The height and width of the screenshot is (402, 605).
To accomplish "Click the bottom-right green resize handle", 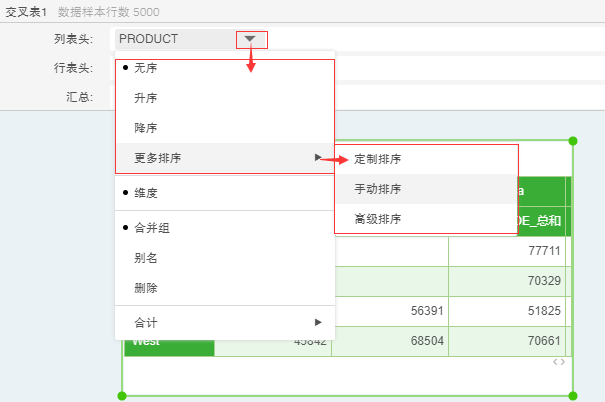I will 573,396.
